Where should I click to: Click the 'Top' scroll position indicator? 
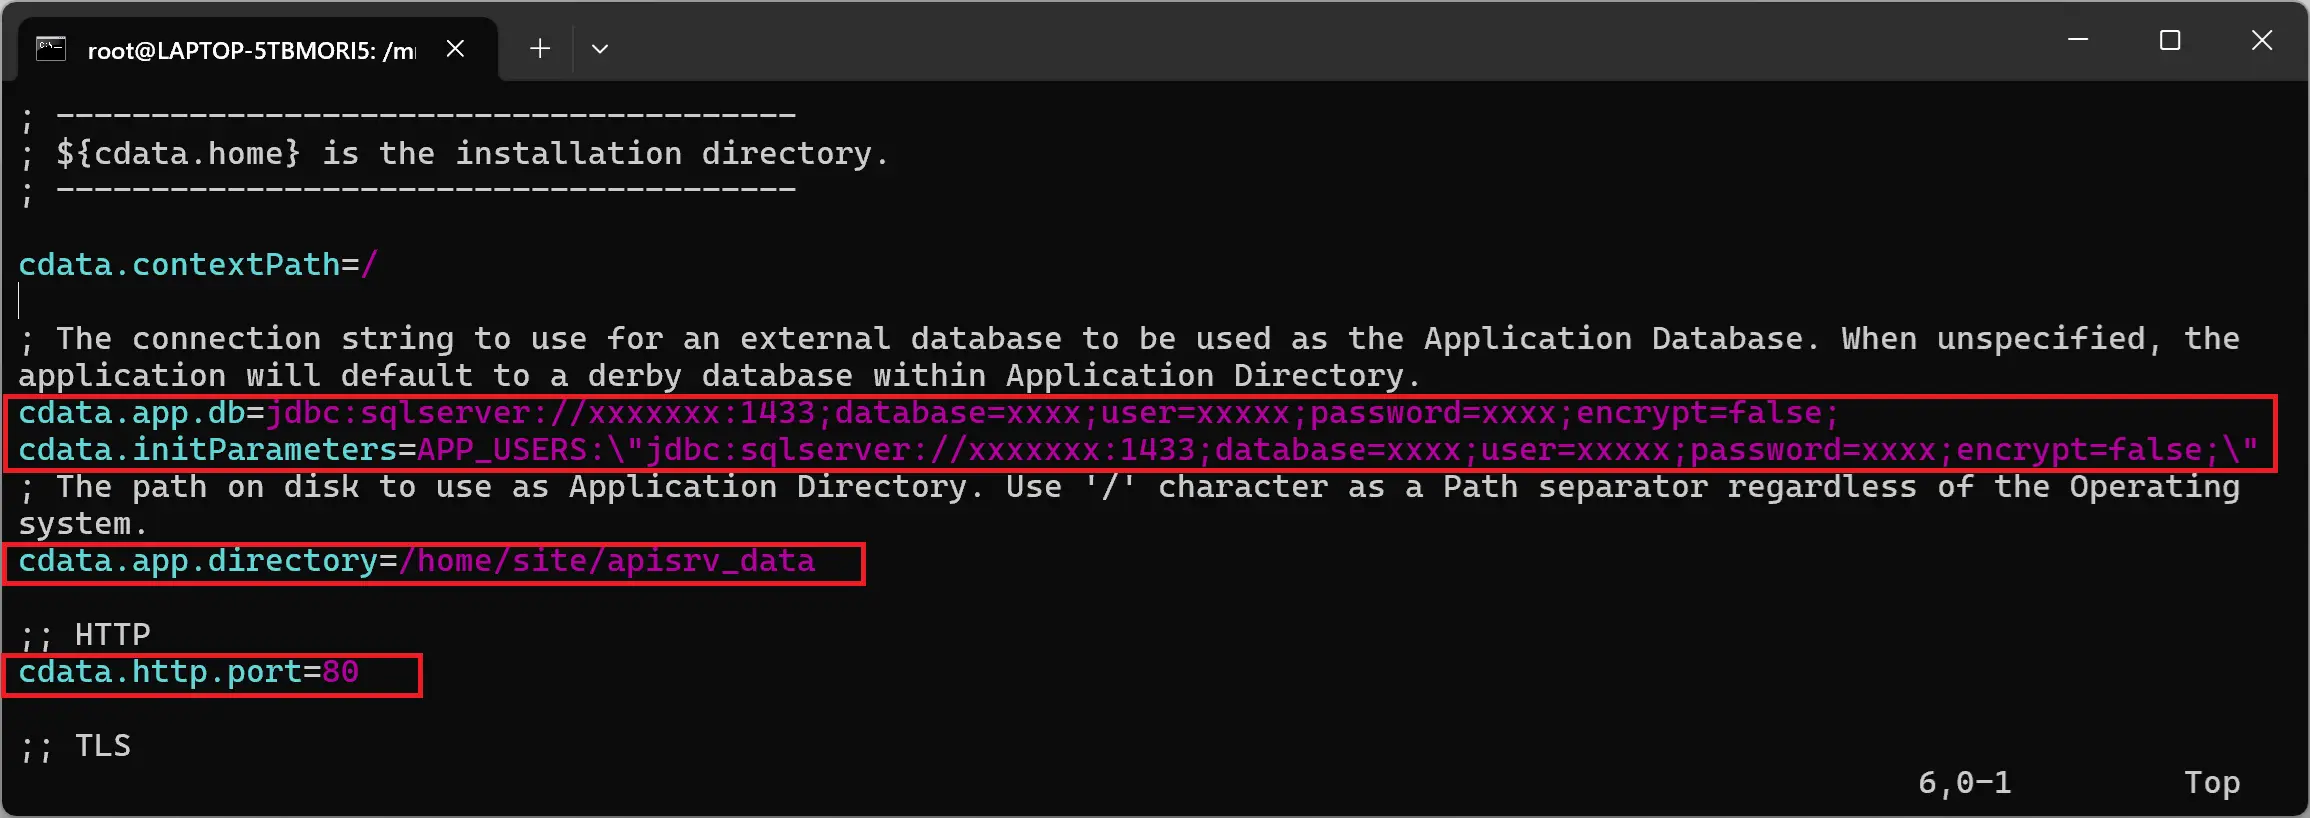pos(2212,782)
